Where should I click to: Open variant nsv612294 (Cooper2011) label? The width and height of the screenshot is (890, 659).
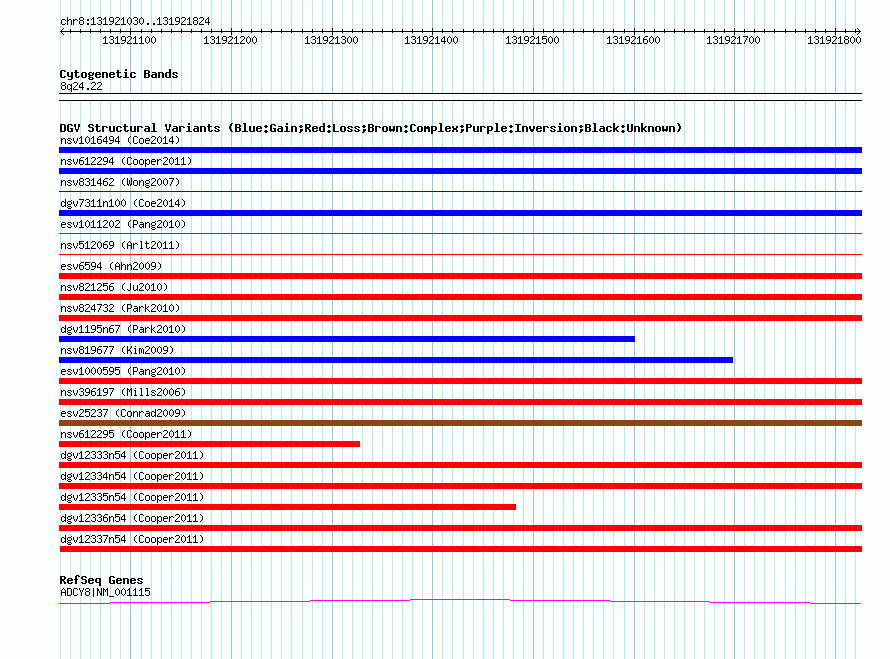[x=126, y=161]
